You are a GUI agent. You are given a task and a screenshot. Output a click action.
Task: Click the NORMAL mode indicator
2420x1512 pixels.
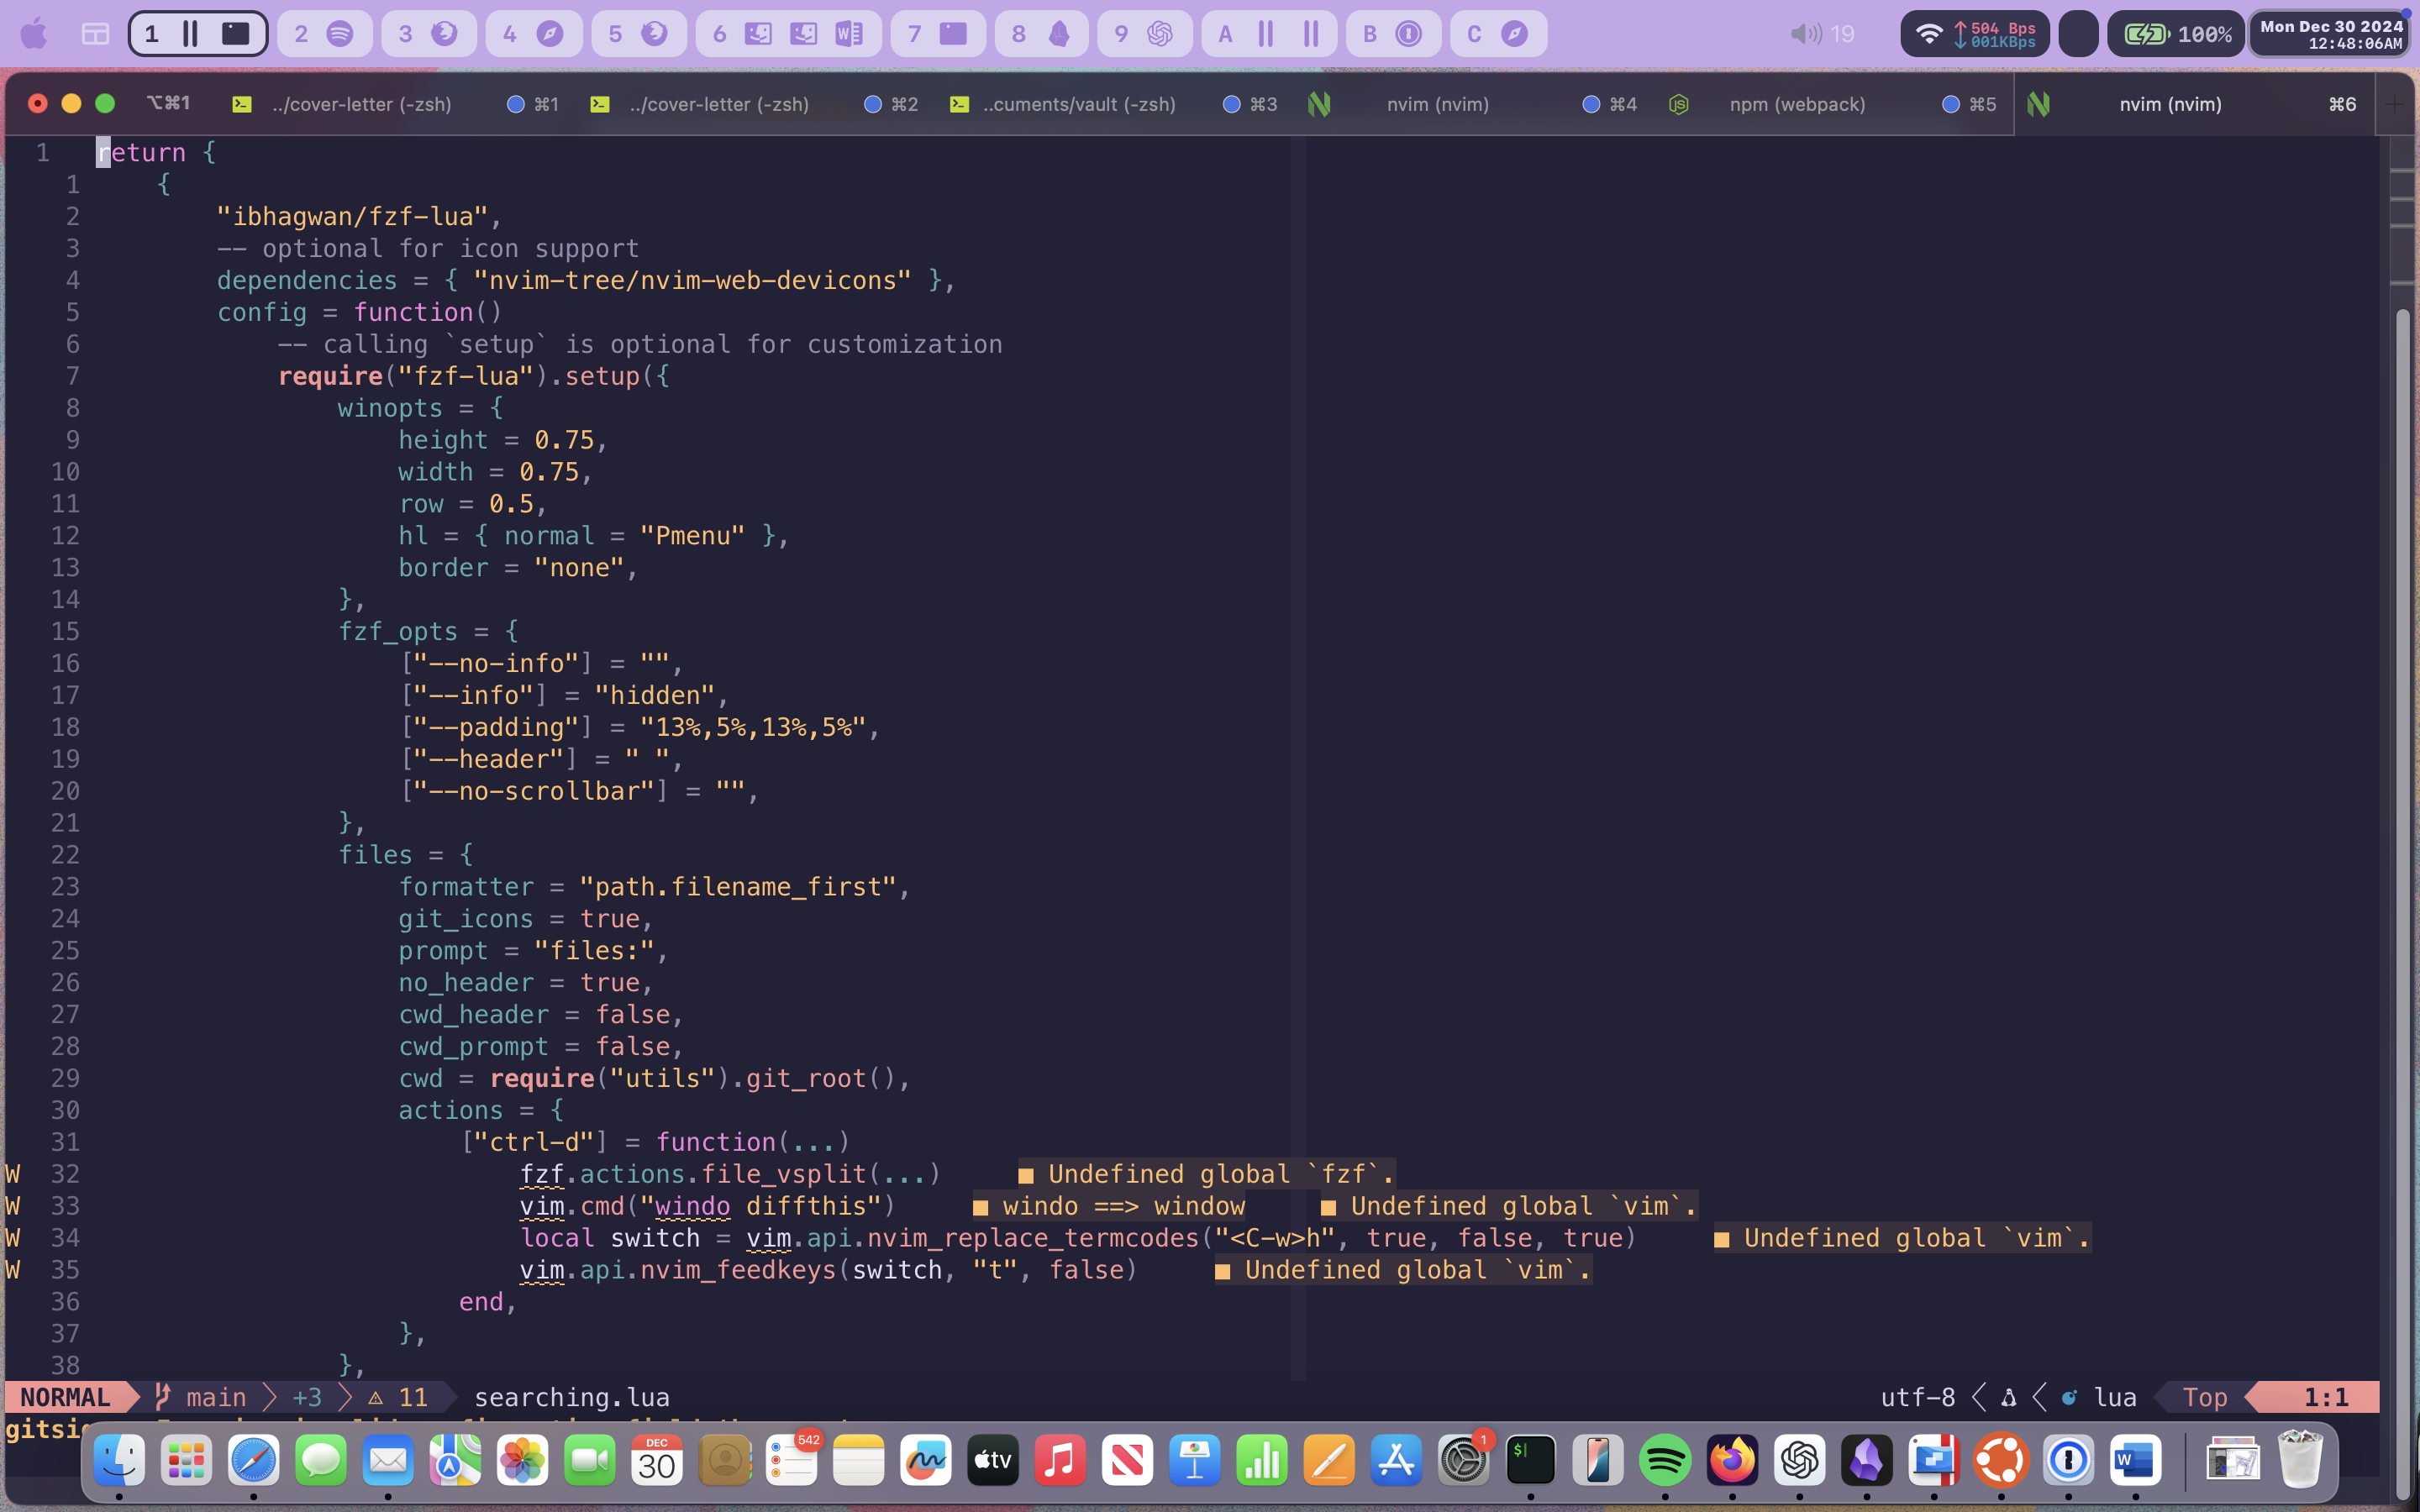[x=65, y=1397]
